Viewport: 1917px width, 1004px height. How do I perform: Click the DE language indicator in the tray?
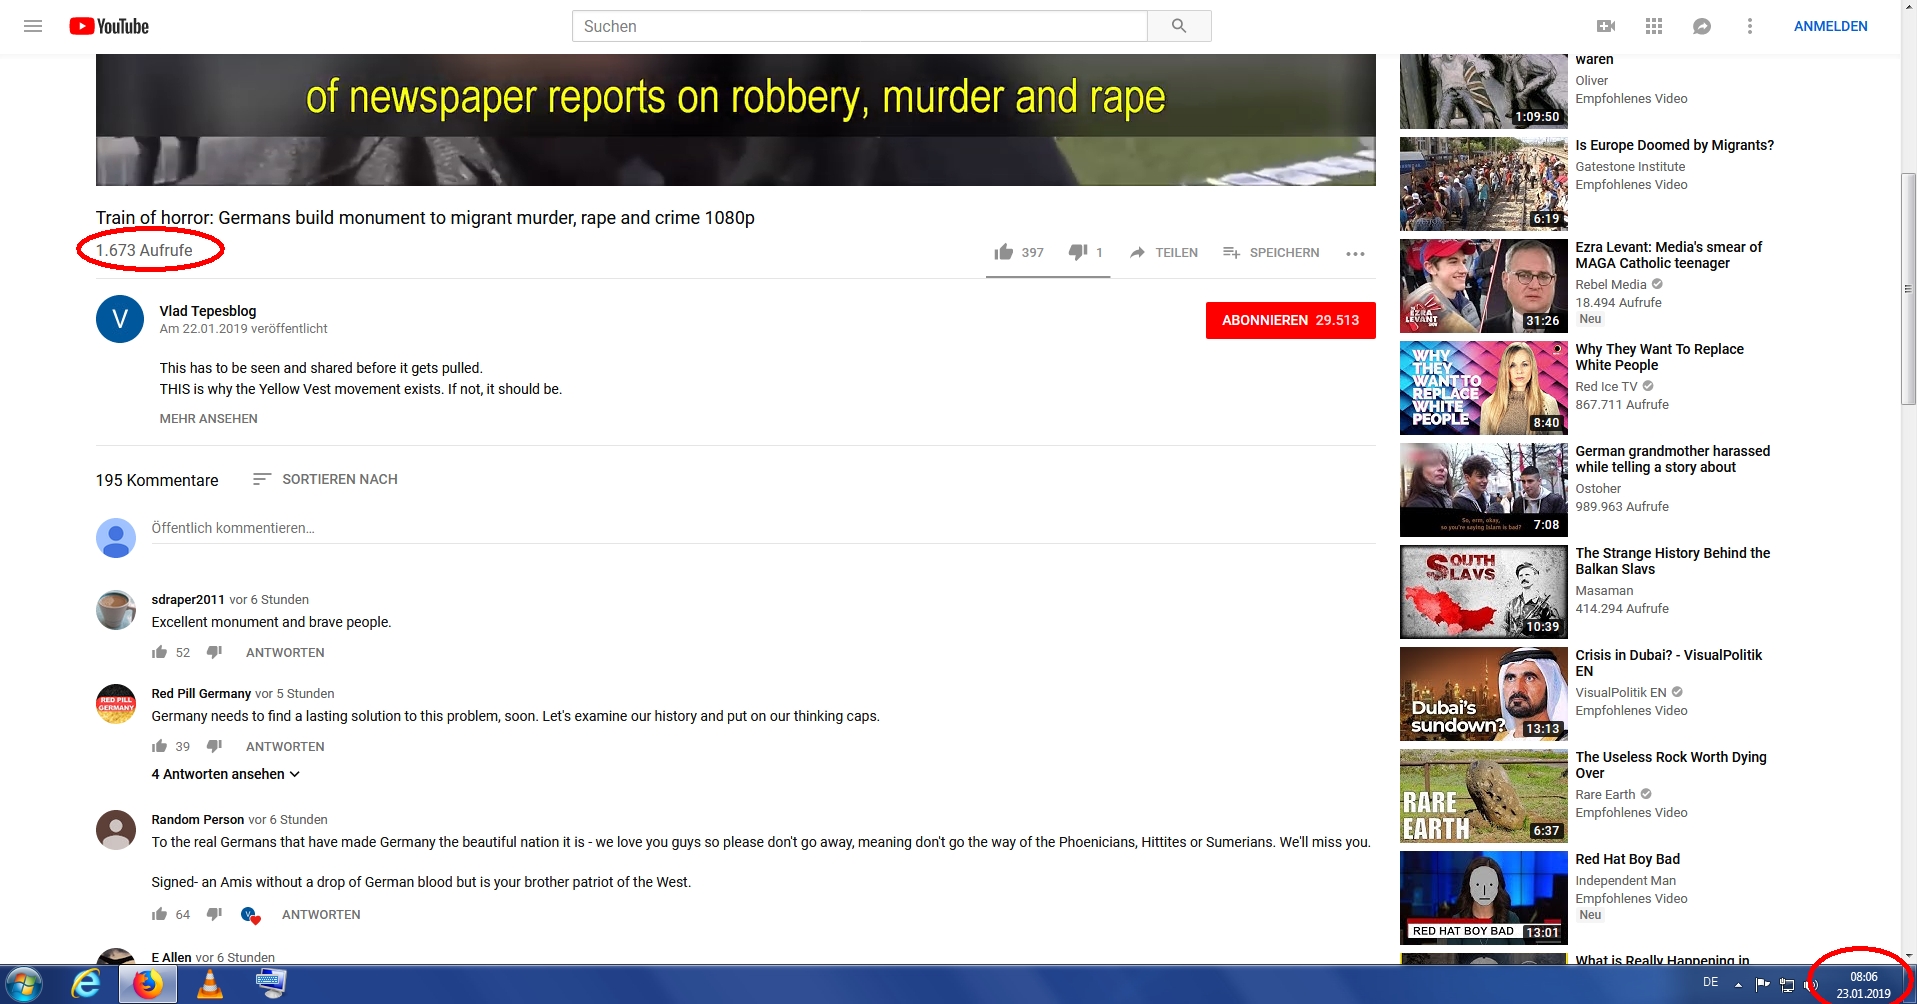click(x=1711, y=983)
